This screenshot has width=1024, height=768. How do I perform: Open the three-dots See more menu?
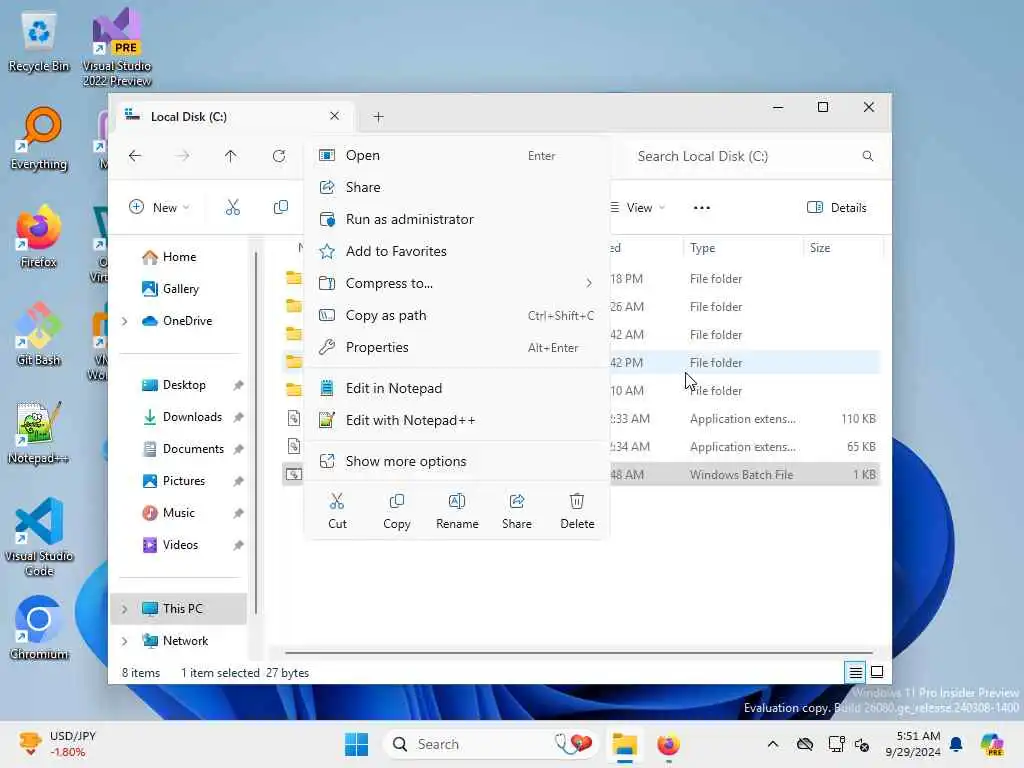701,208
